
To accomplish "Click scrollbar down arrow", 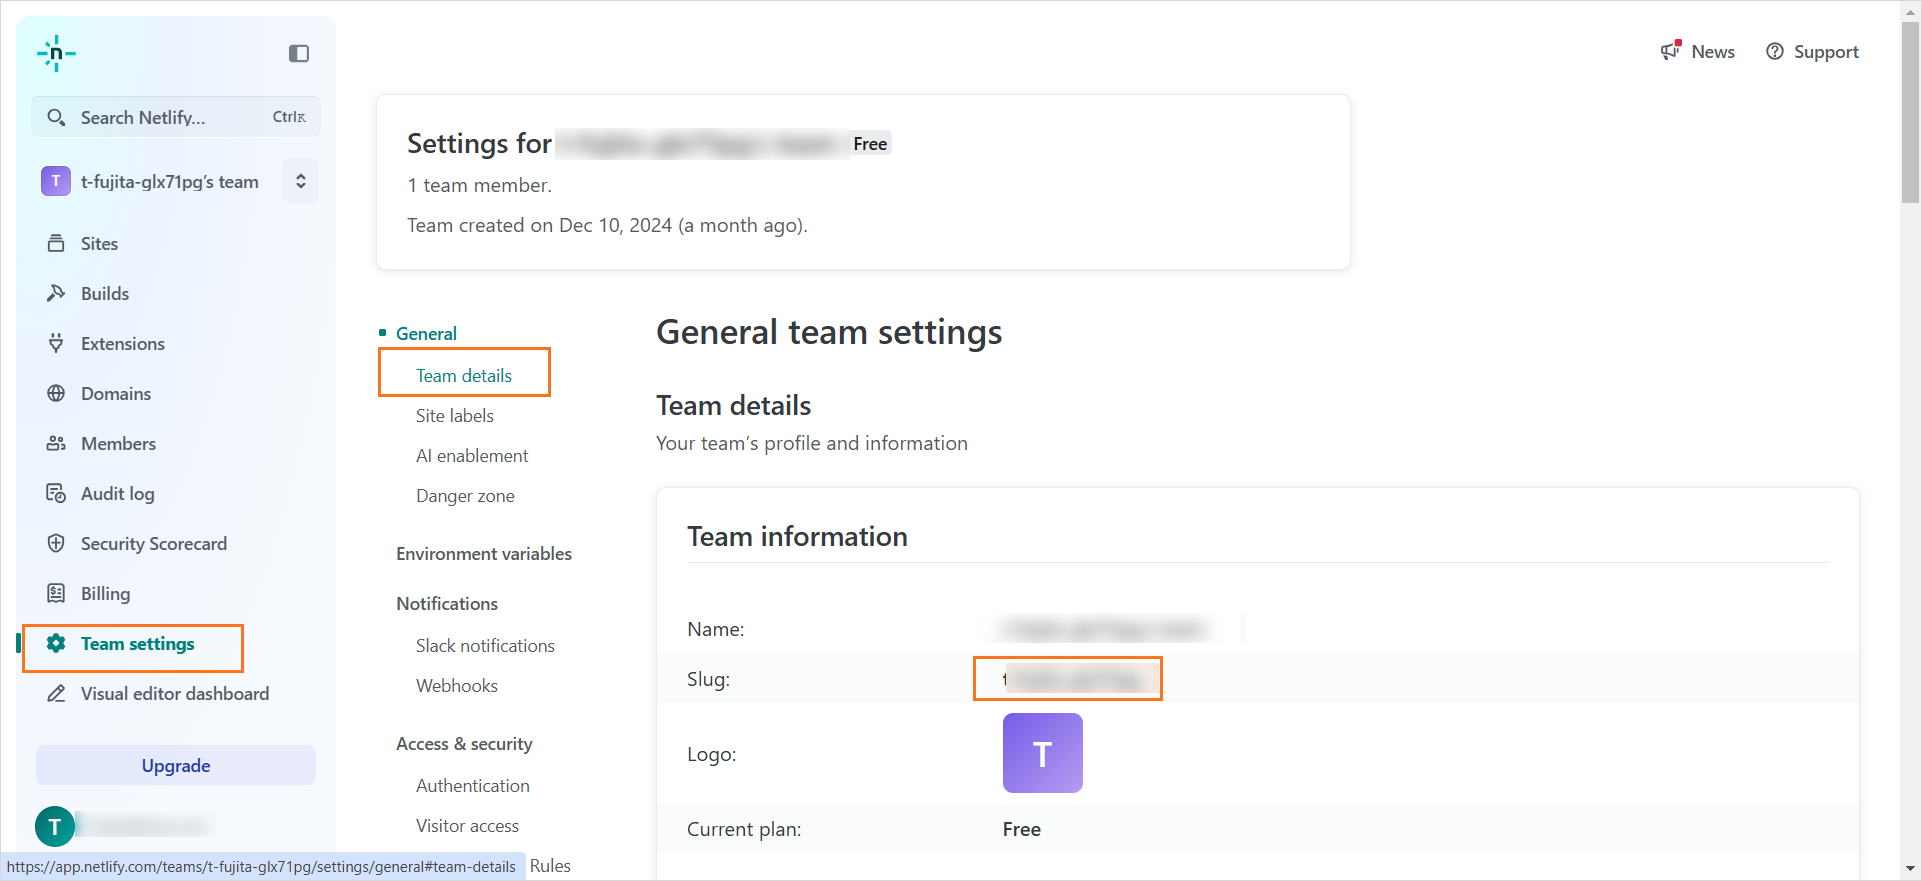I will click(x=1911, y=870).
